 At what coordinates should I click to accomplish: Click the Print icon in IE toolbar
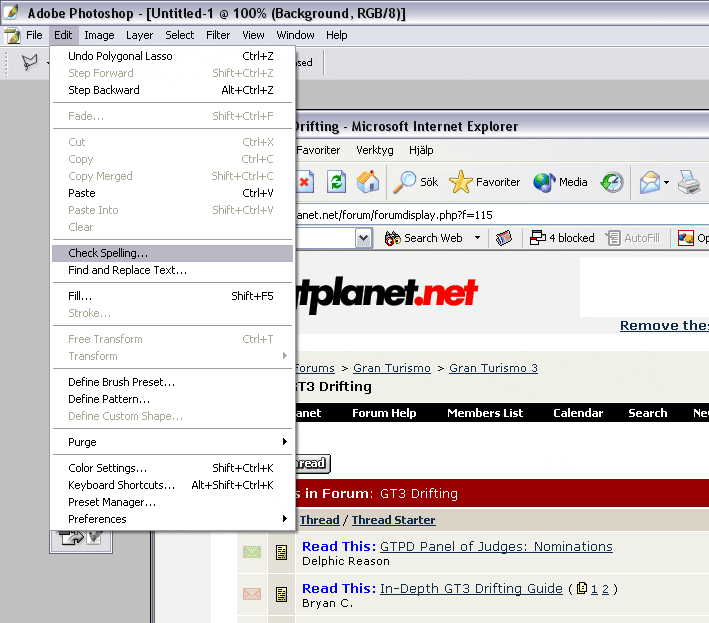click(689, 182)
